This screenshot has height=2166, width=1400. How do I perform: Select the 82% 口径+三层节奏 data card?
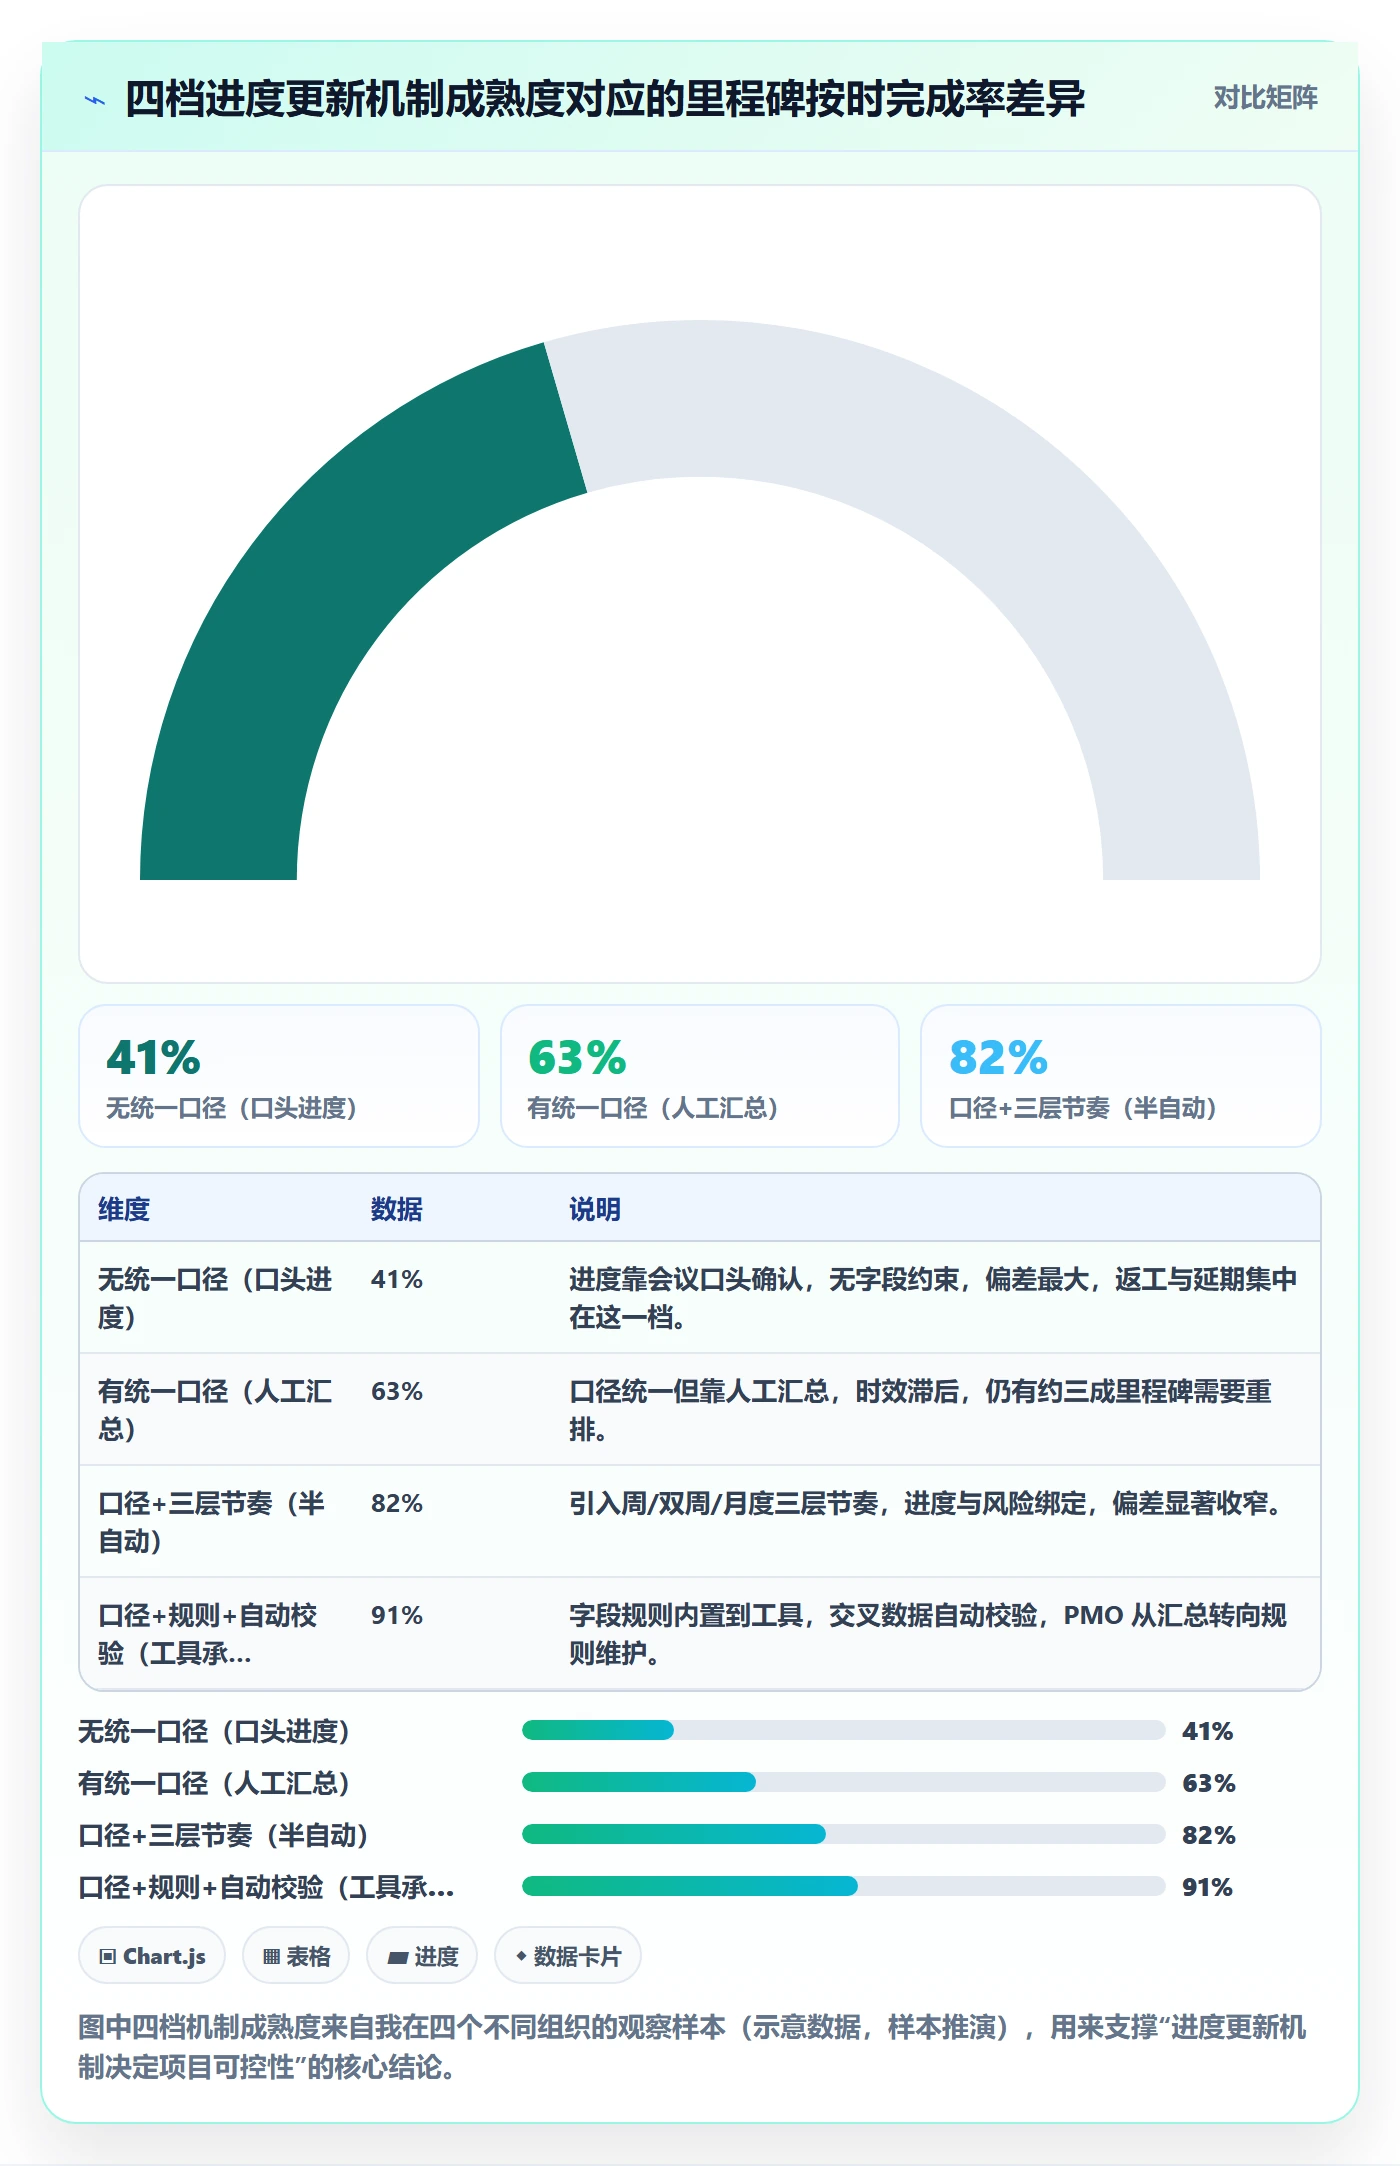tap(1121, 1076)
